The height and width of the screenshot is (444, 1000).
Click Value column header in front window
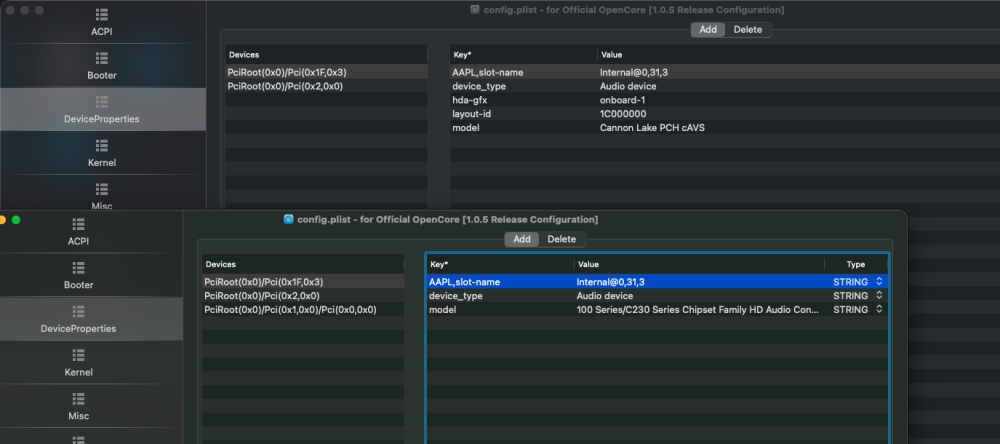(699, 264)
